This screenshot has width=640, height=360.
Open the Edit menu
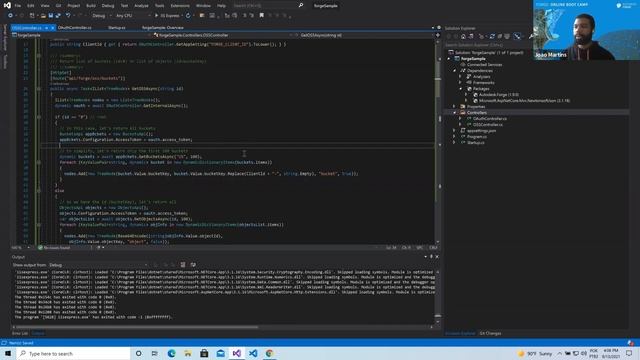coord(31,6)
